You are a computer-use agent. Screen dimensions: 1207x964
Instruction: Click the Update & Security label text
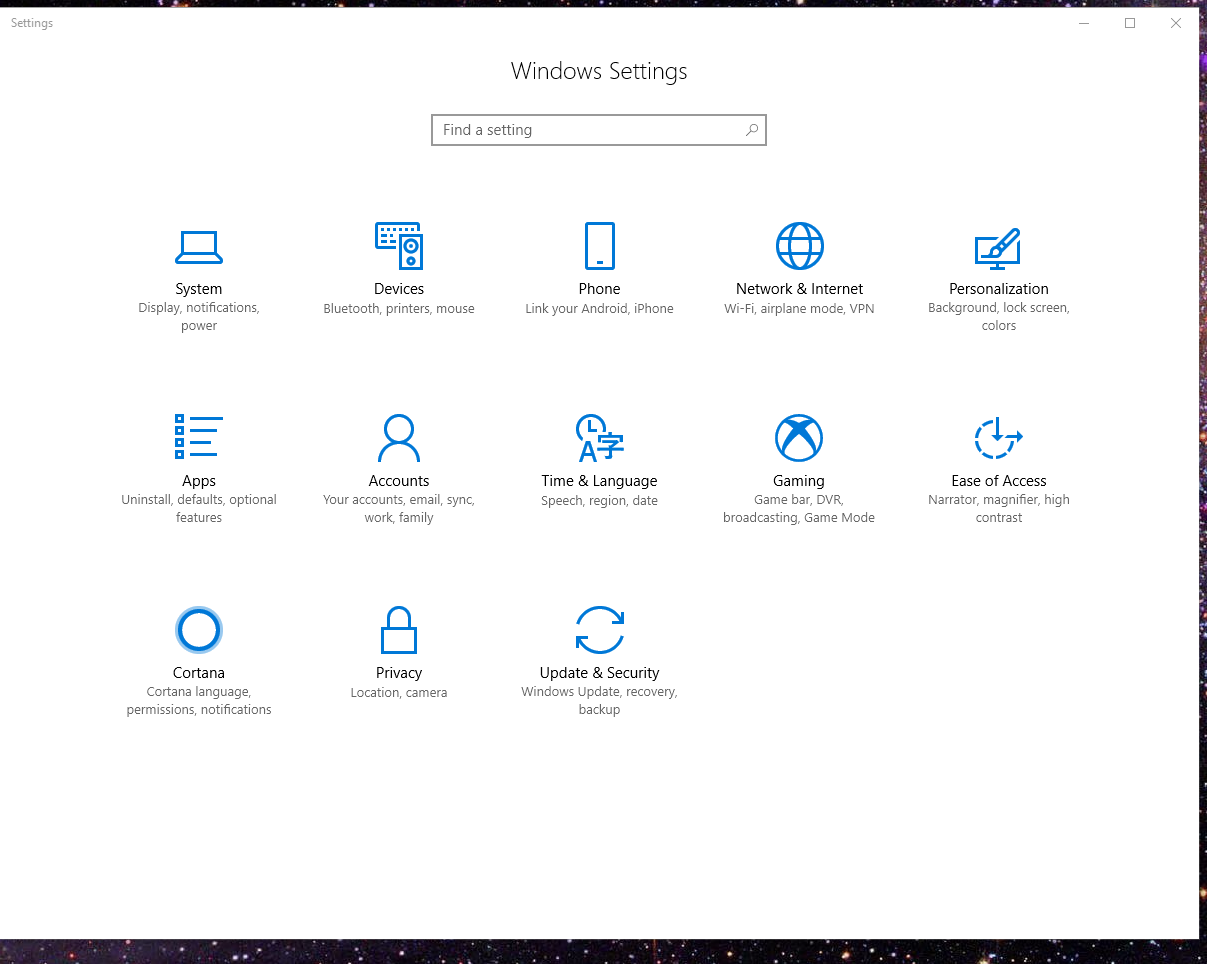click(x=599, y=673)
